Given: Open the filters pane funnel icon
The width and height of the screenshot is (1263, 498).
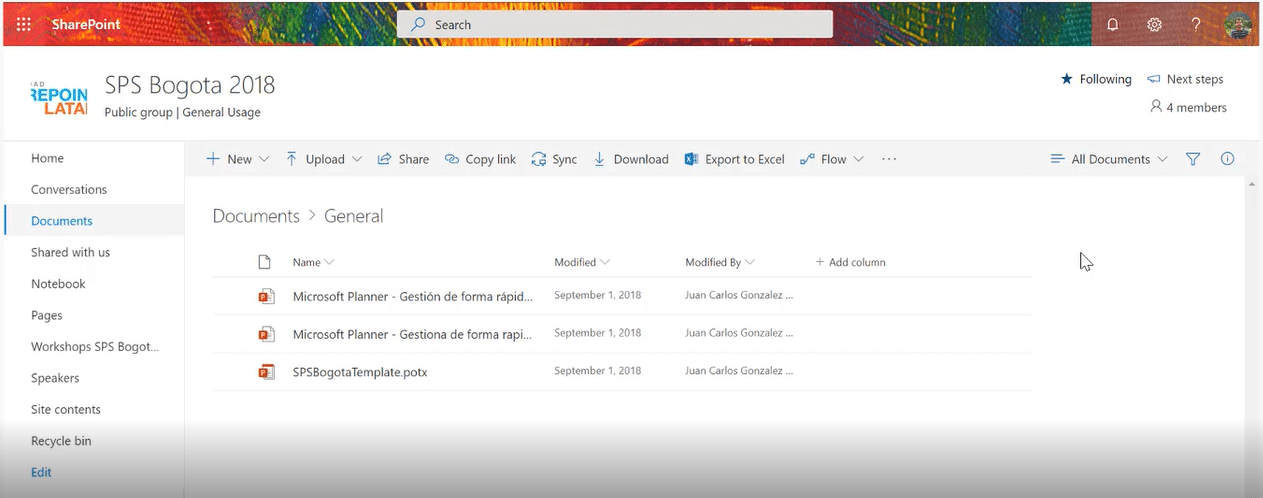Looking at the screenshot, I should 1193,159.
